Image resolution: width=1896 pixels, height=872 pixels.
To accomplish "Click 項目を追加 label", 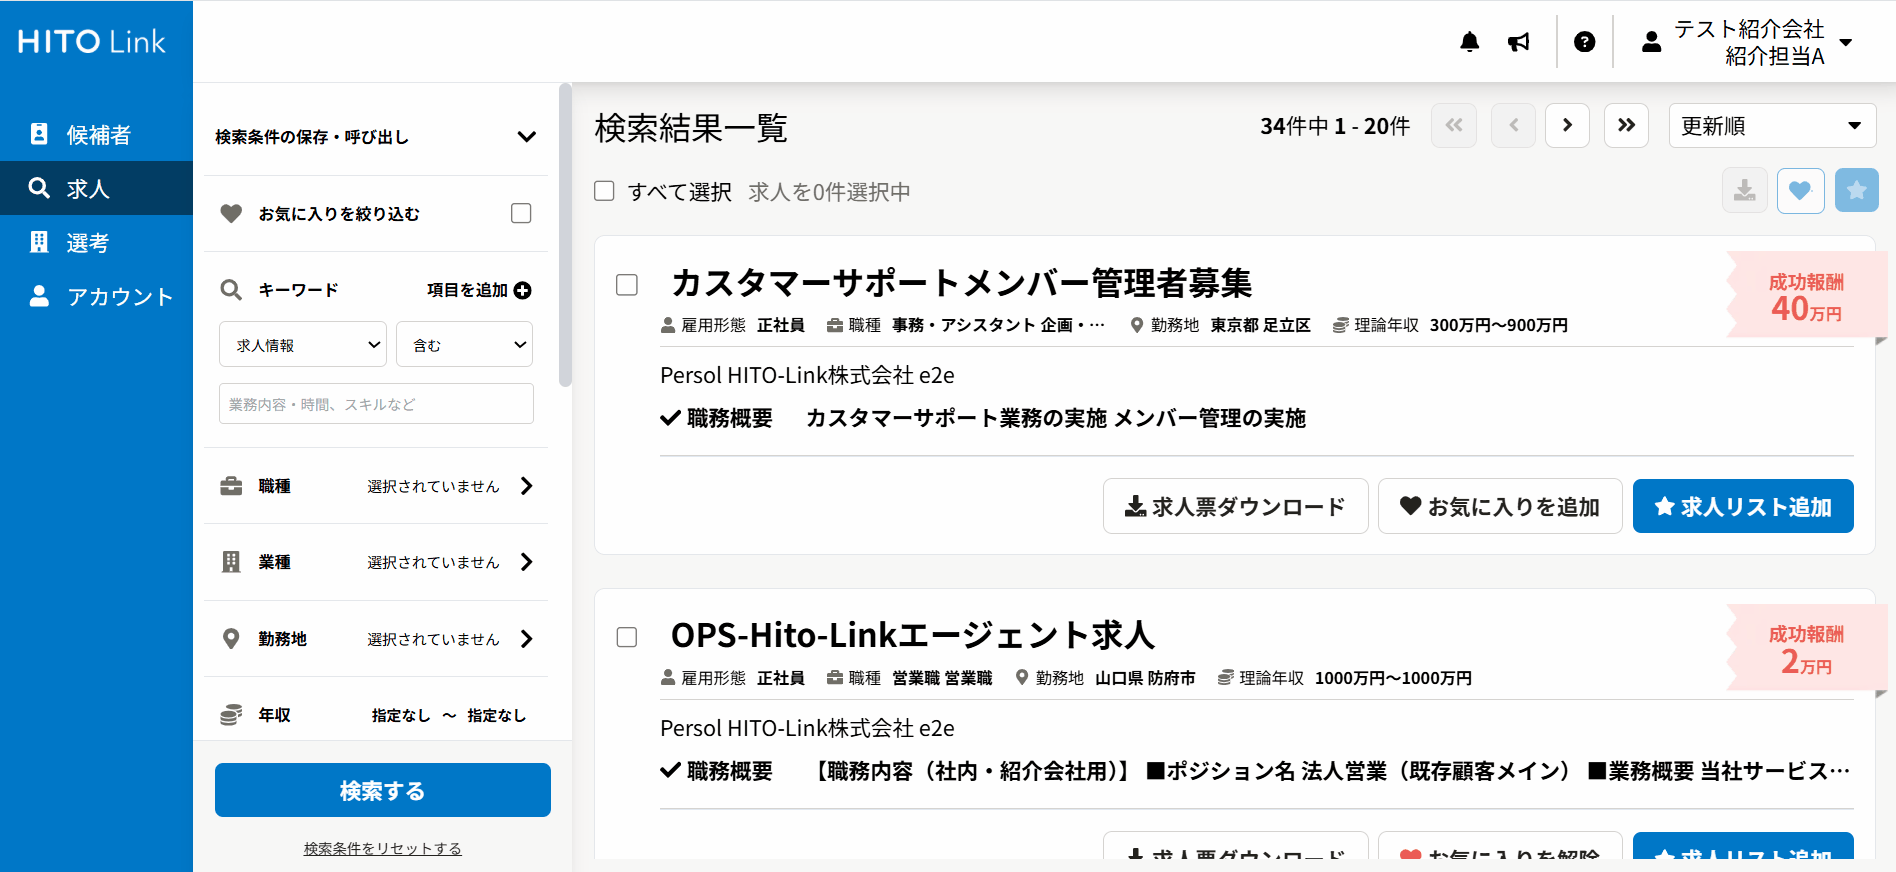I will [467, 290].
